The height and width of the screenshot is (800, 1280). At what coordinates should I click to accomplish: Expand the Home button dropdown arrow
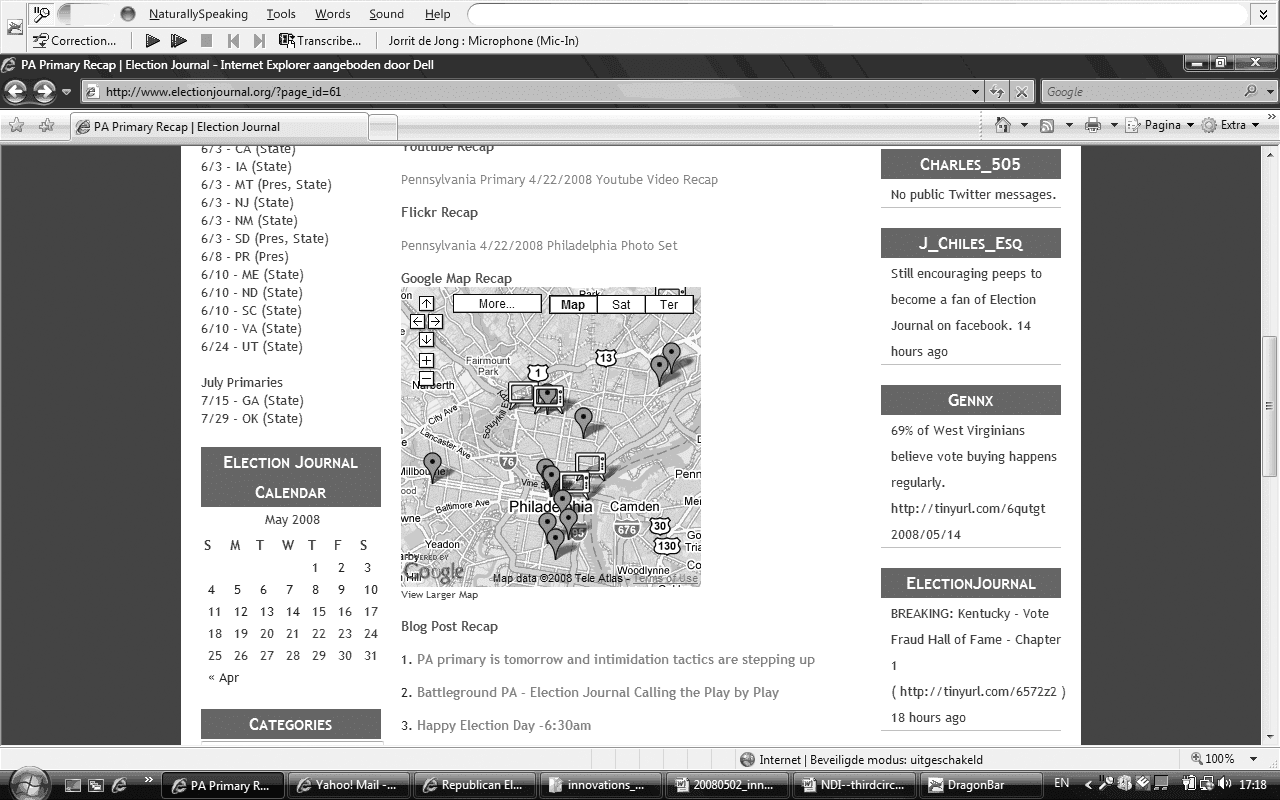pyautogui.click(x=1024, y=125)
